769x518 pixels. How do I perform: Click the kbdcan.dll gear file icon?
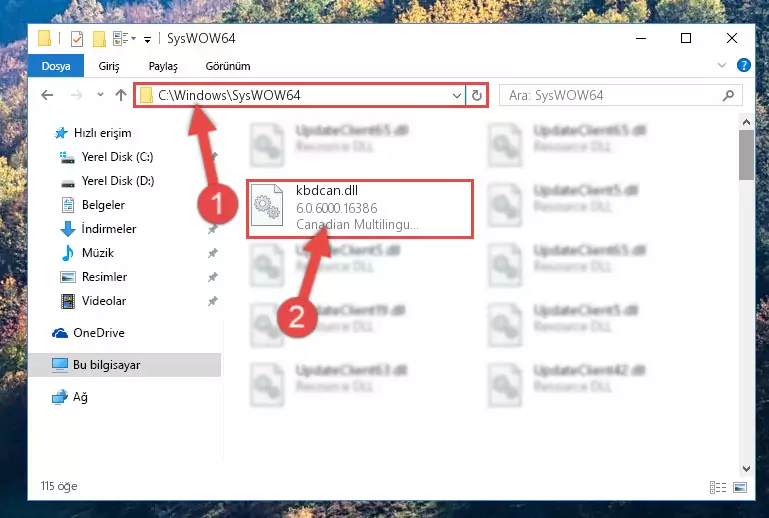(267, 205)
